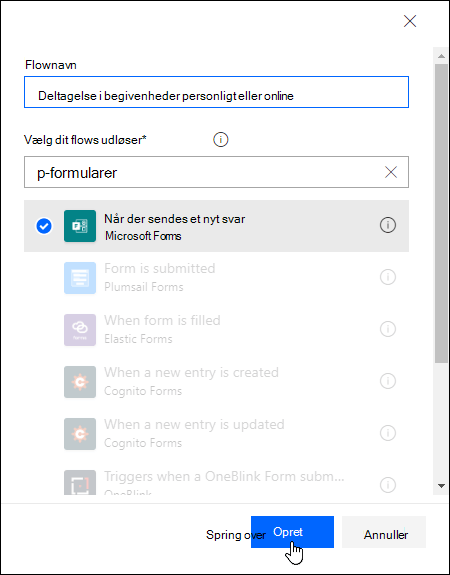Click Cognito Forms icon for entry updated

coord(80,434)
